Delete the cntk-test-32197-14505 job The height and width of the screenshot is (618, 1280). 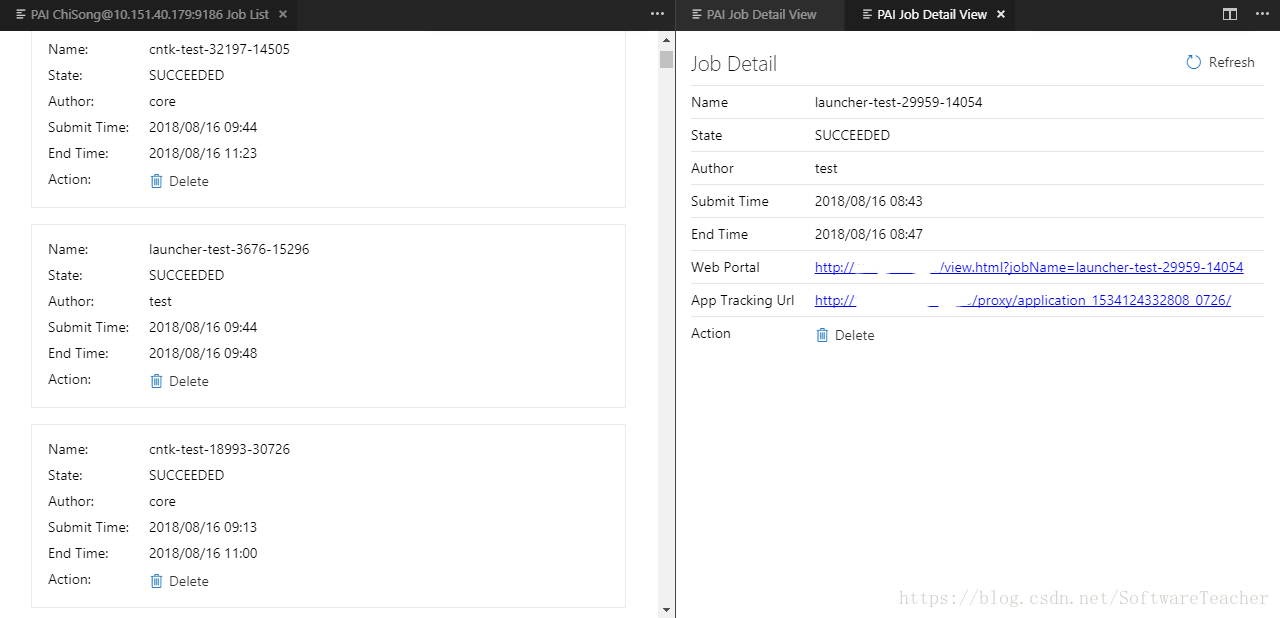(179, 181)
